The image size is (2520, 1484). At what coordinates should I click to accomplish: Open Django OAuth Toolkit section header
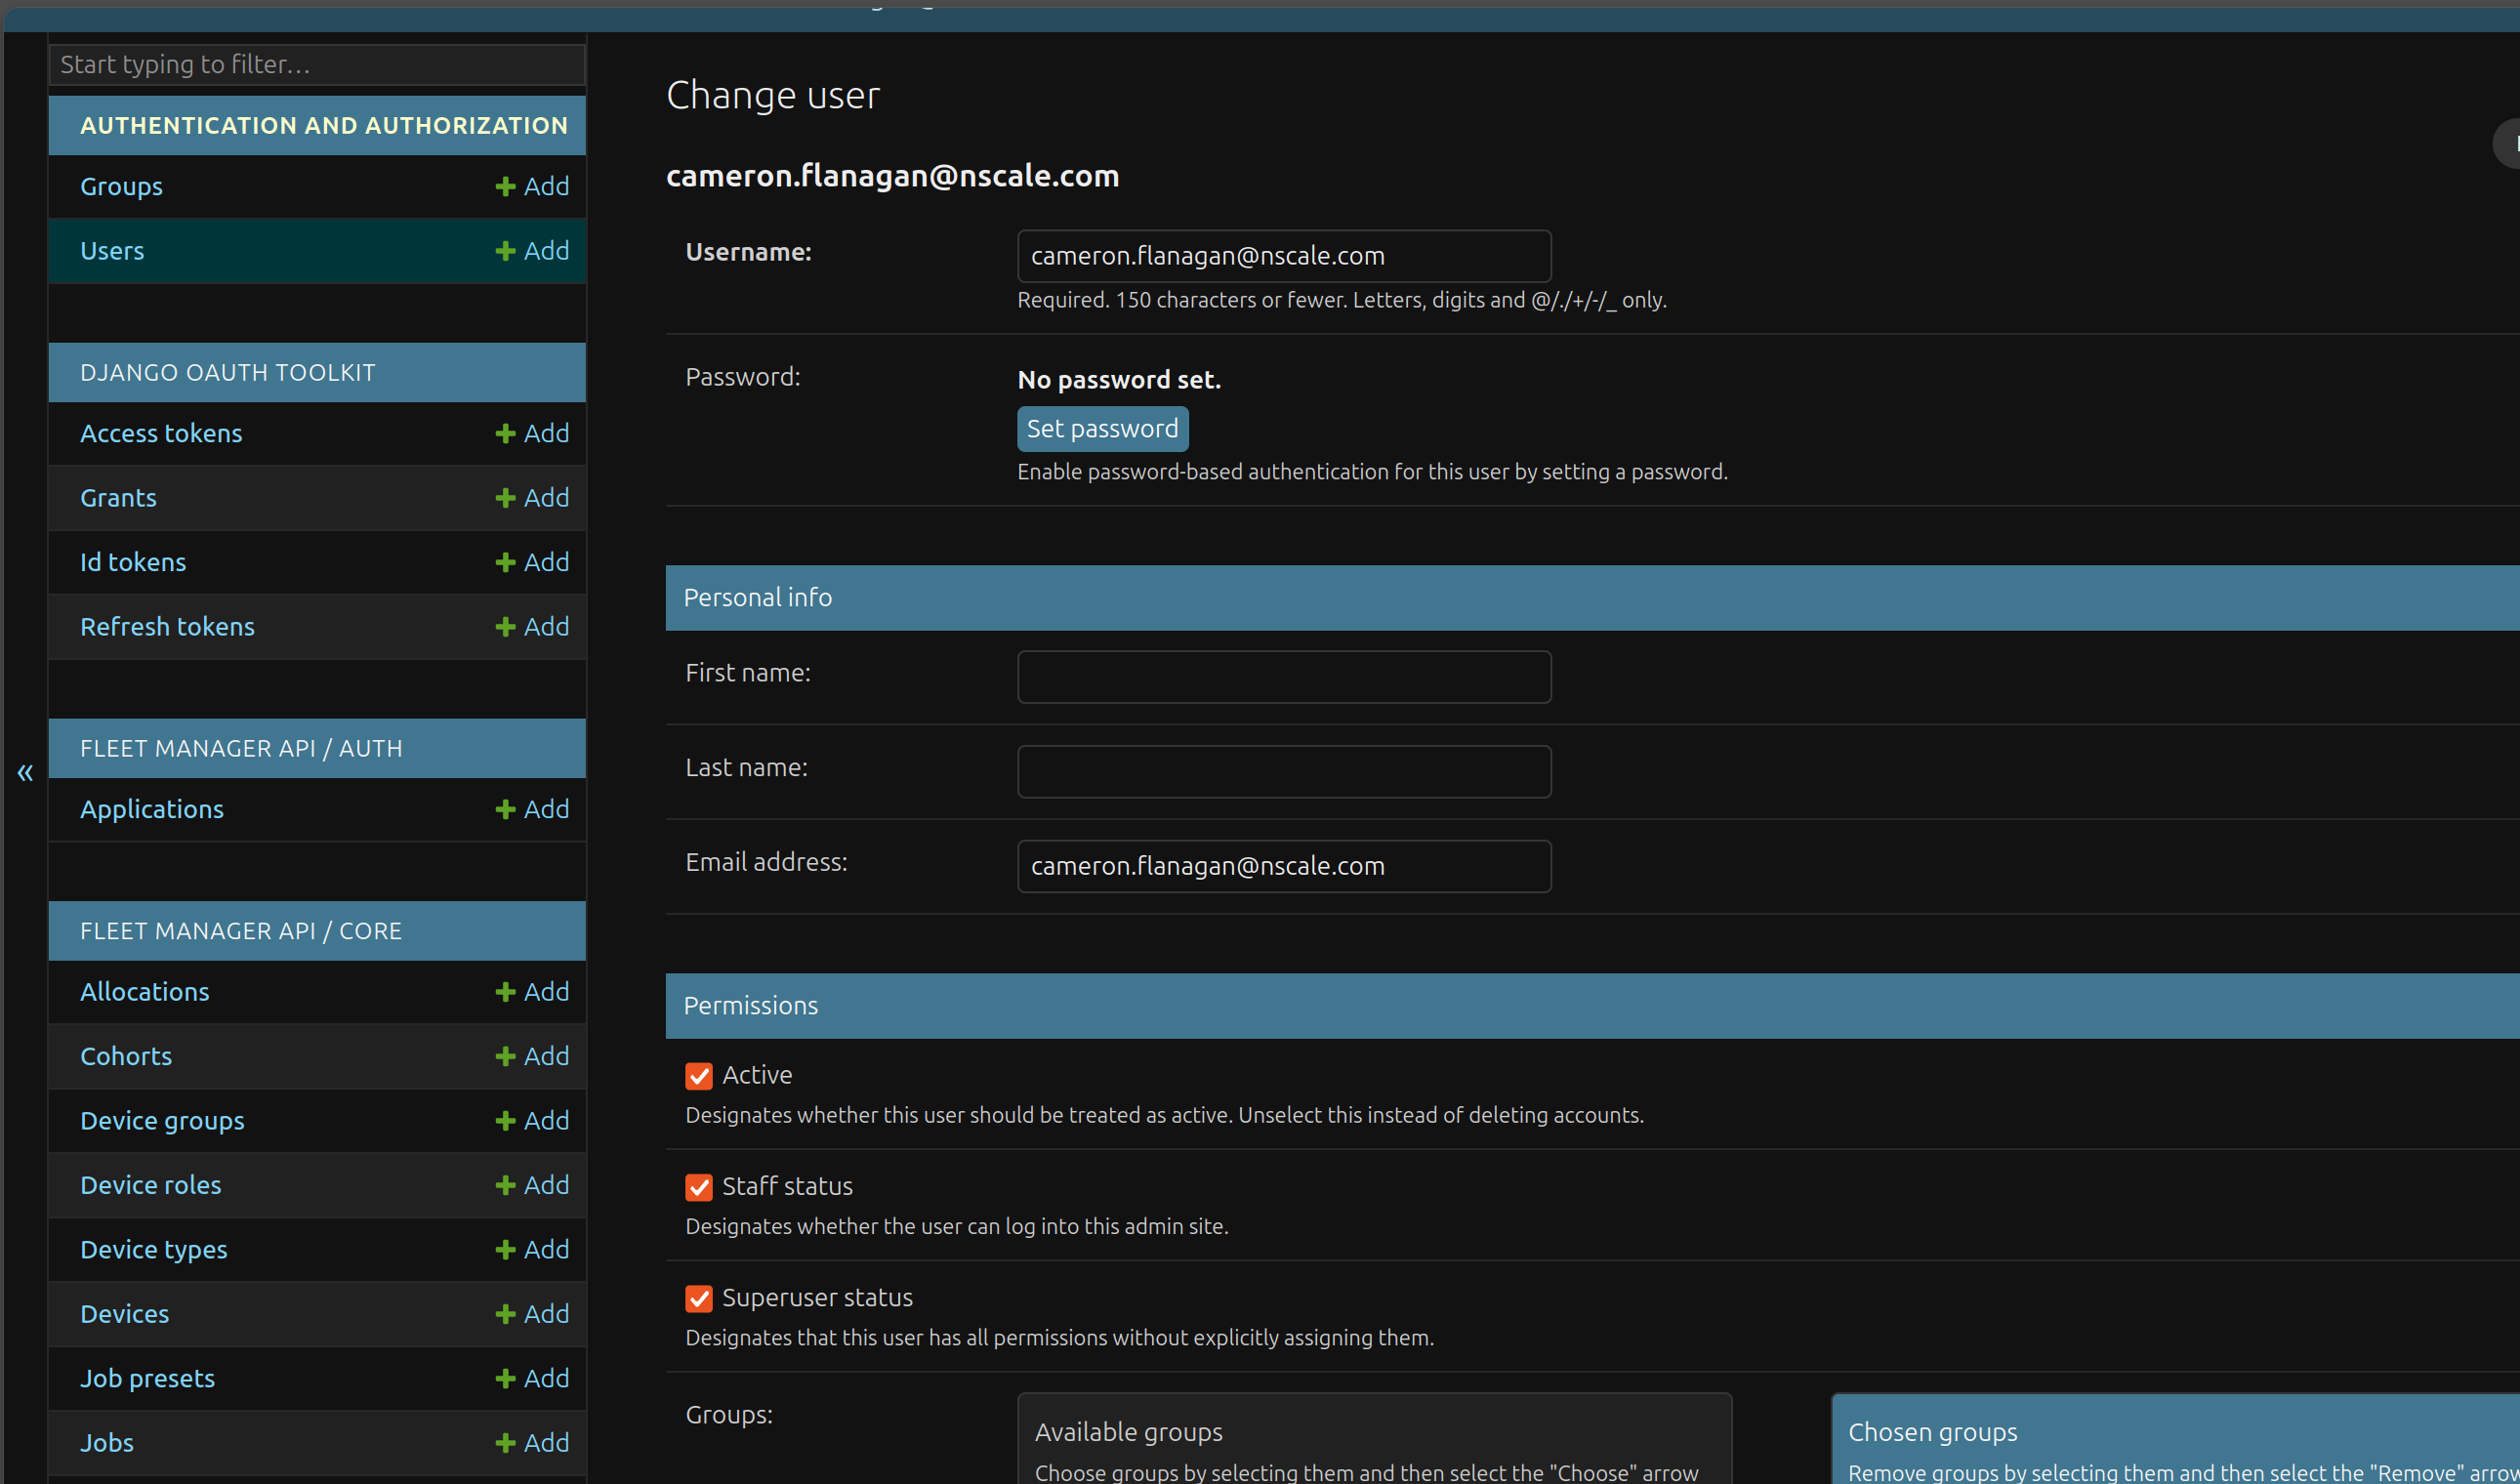[x=228, y=372]
